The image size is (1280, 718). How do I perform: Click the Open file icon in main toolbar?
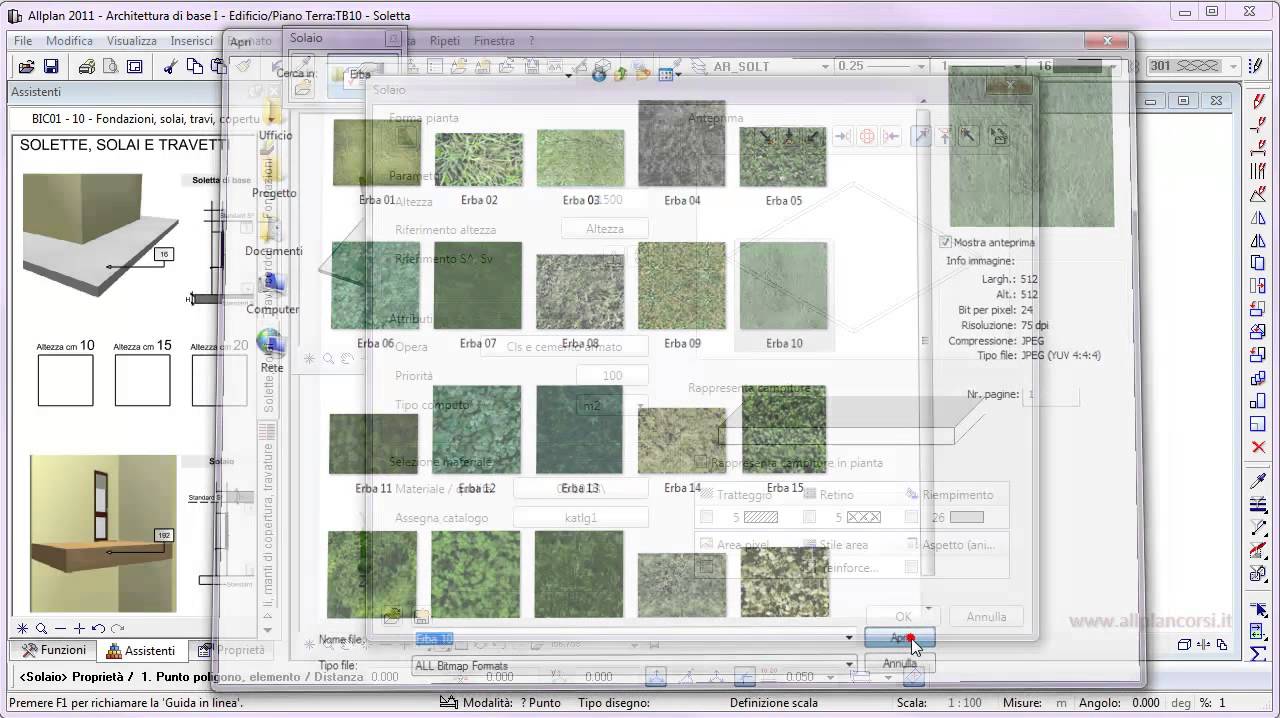click(x=26, y=67)
